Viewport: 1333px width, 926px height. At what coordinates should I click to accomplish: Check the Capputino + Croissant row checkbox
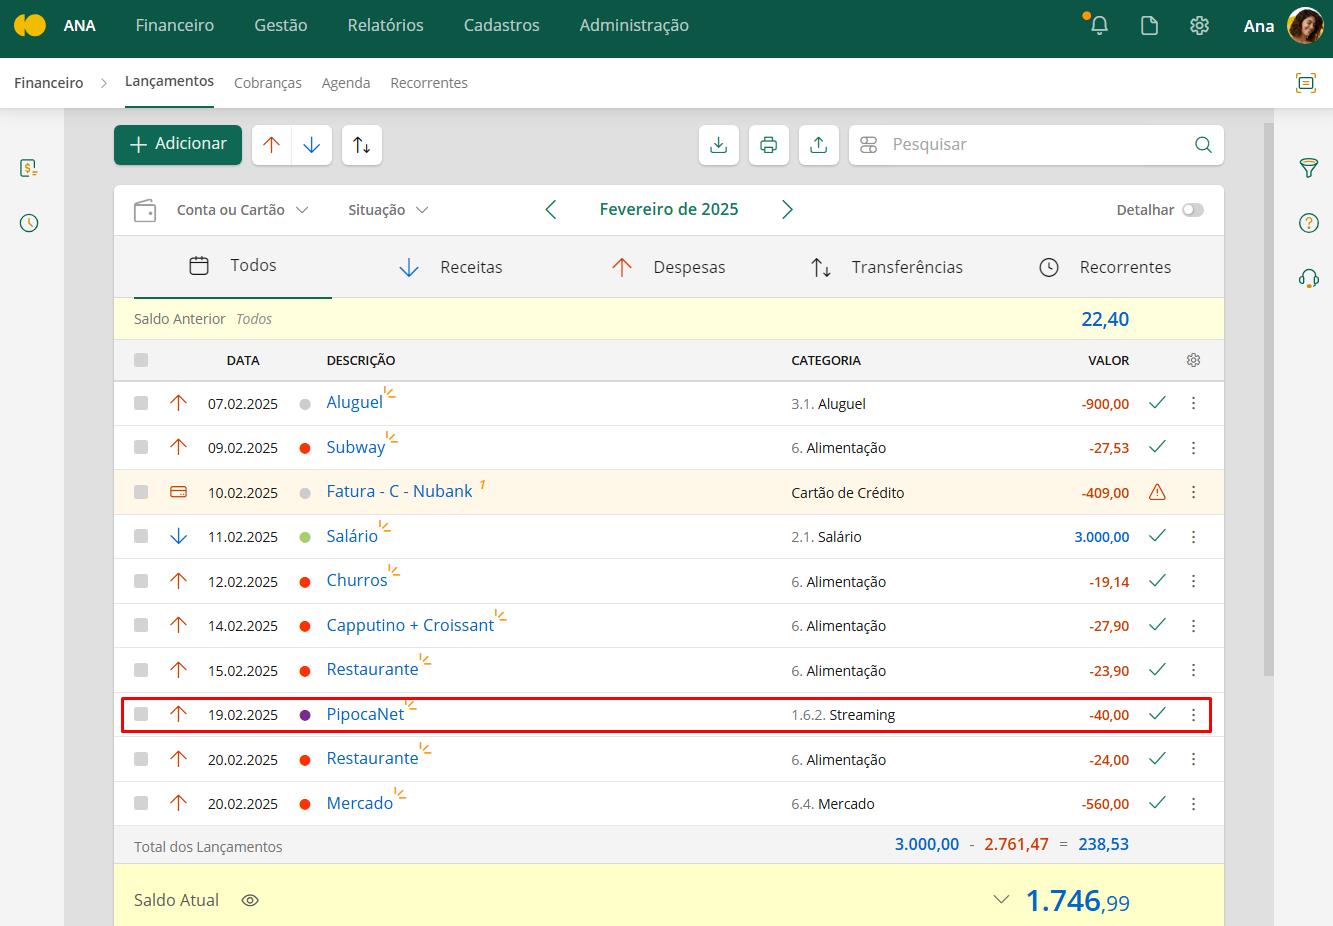point(141,625)
